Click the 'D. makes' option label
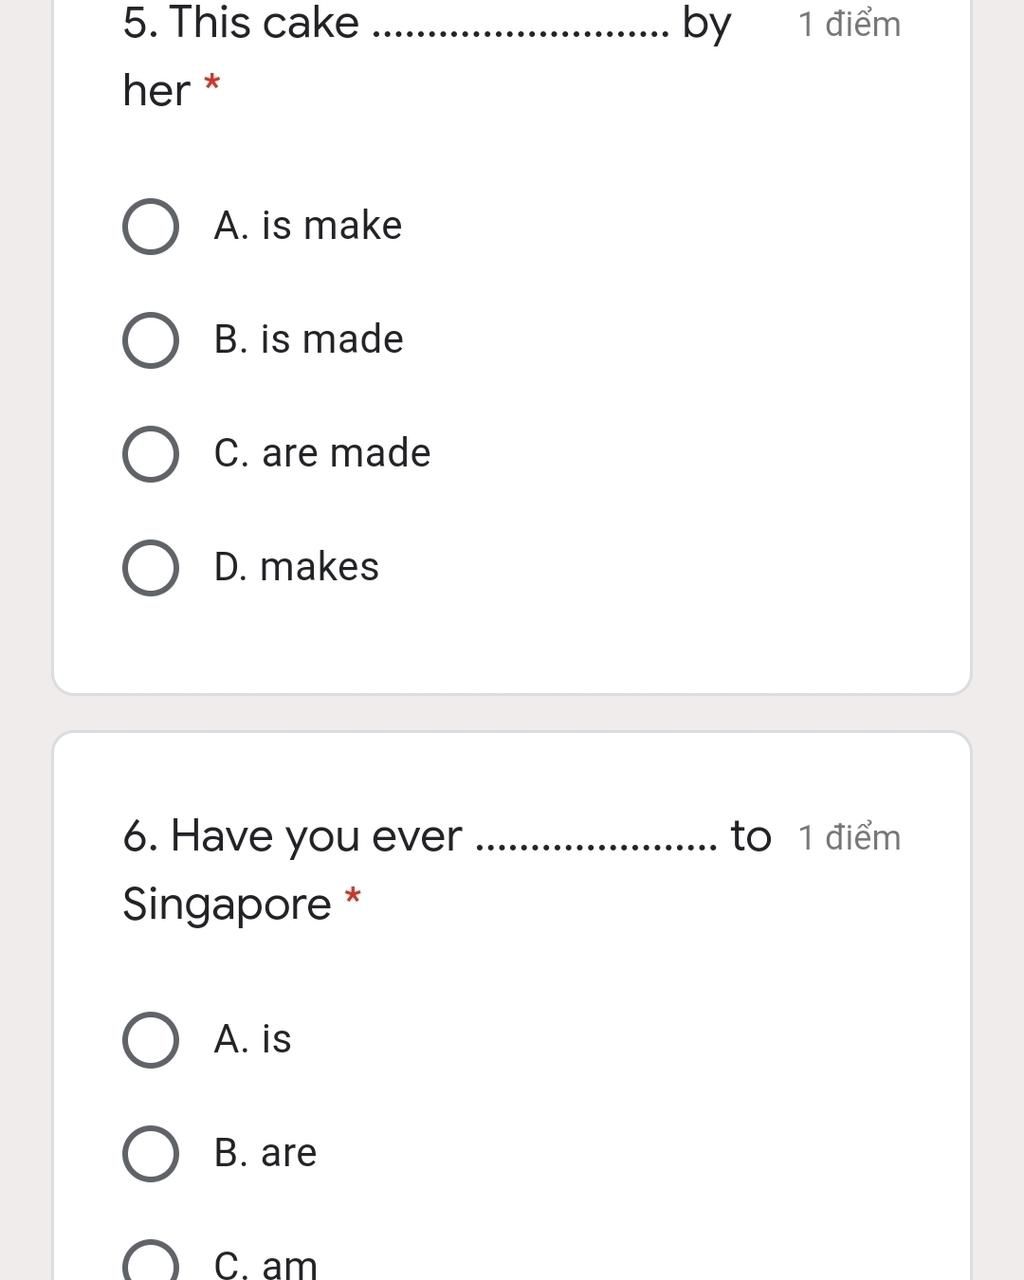 [x=296, y=567]
